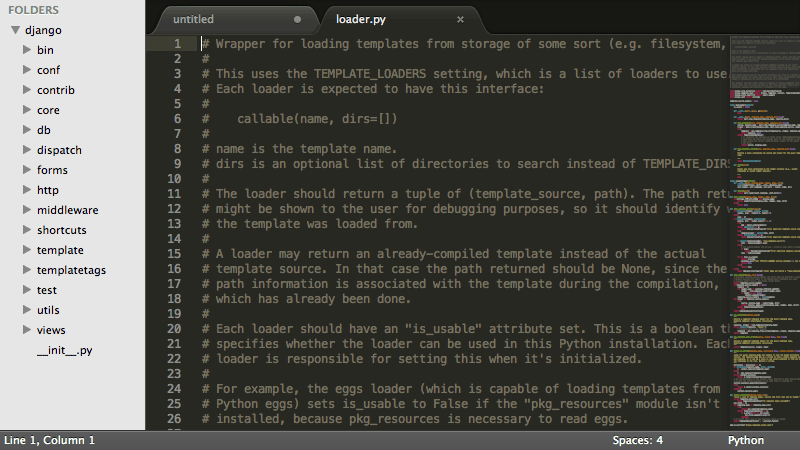Click unsaved dot on untitled tab
Screen dimensions: 800x450
[x=297, y=19]
